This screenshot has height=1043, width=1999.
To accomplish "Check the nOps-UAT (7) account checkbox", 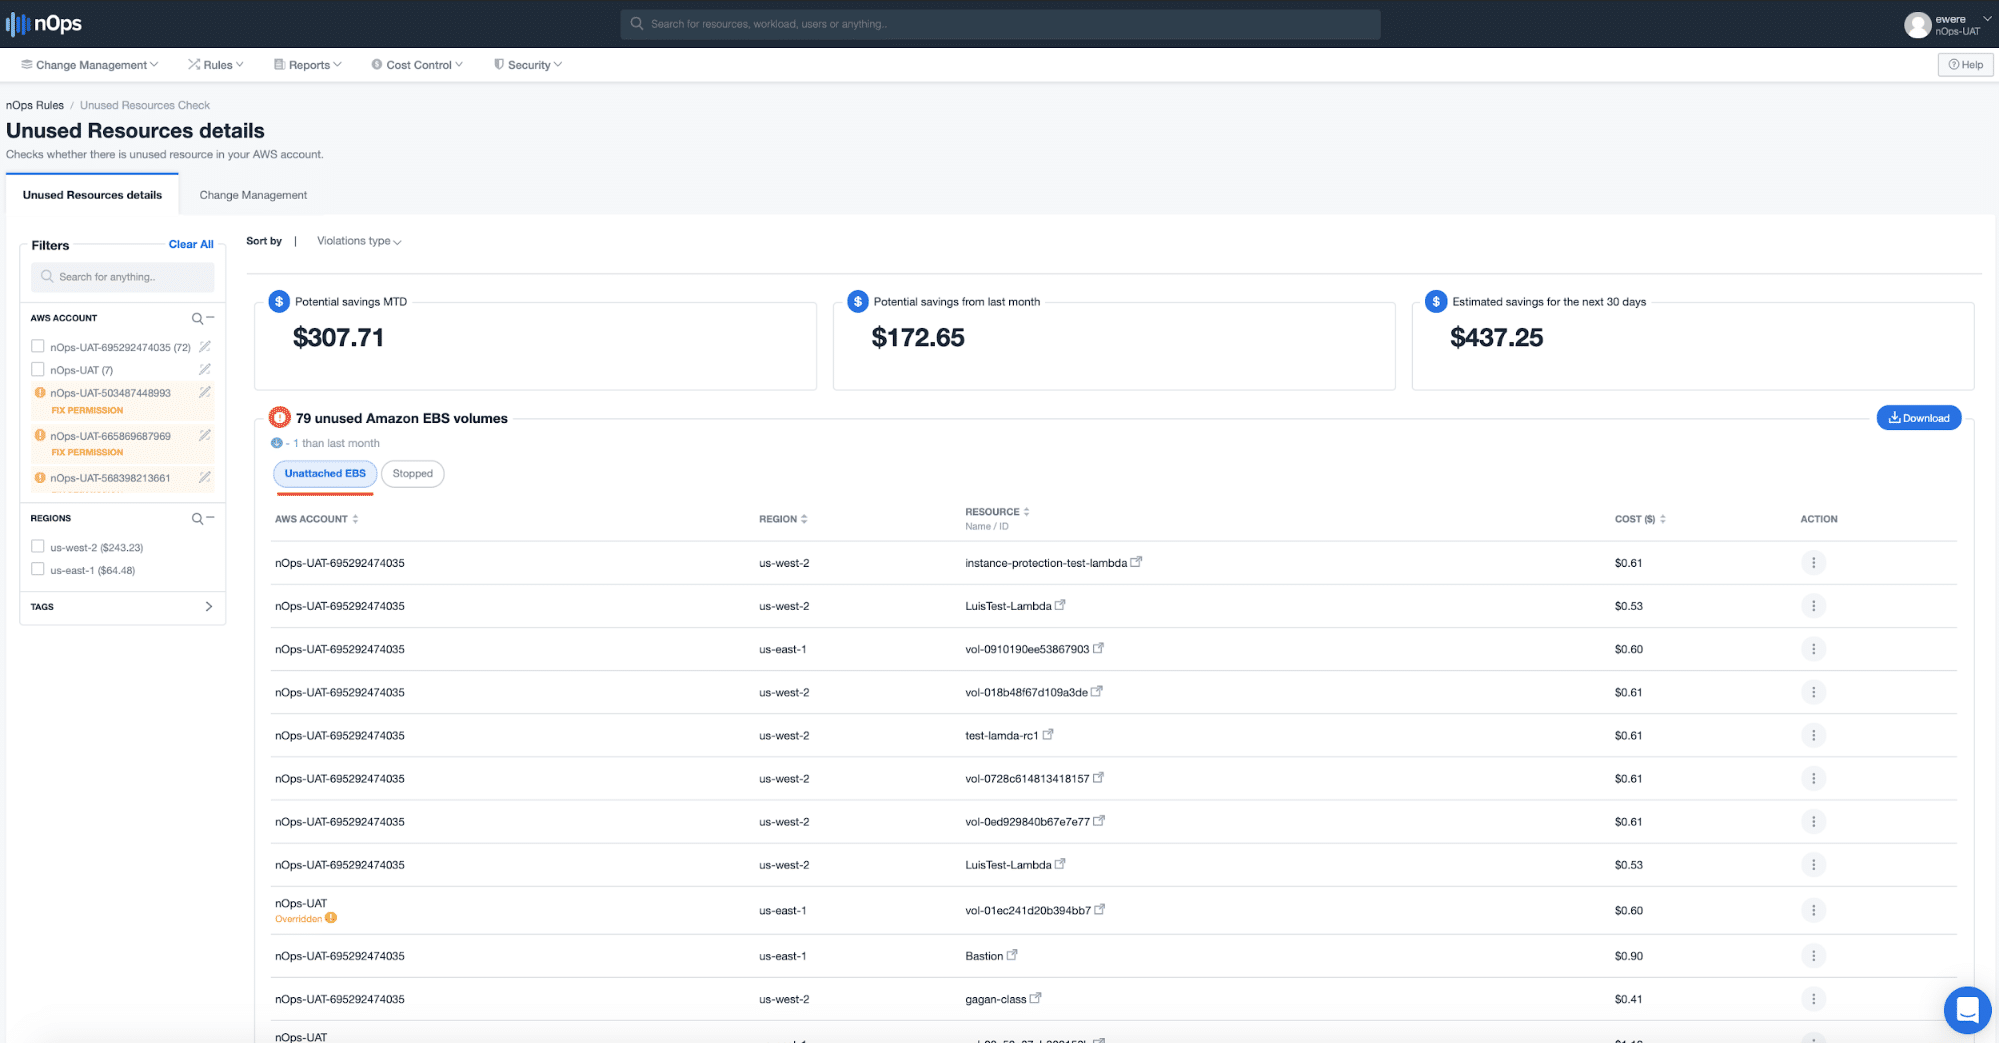I will click(x=38, y=369).
